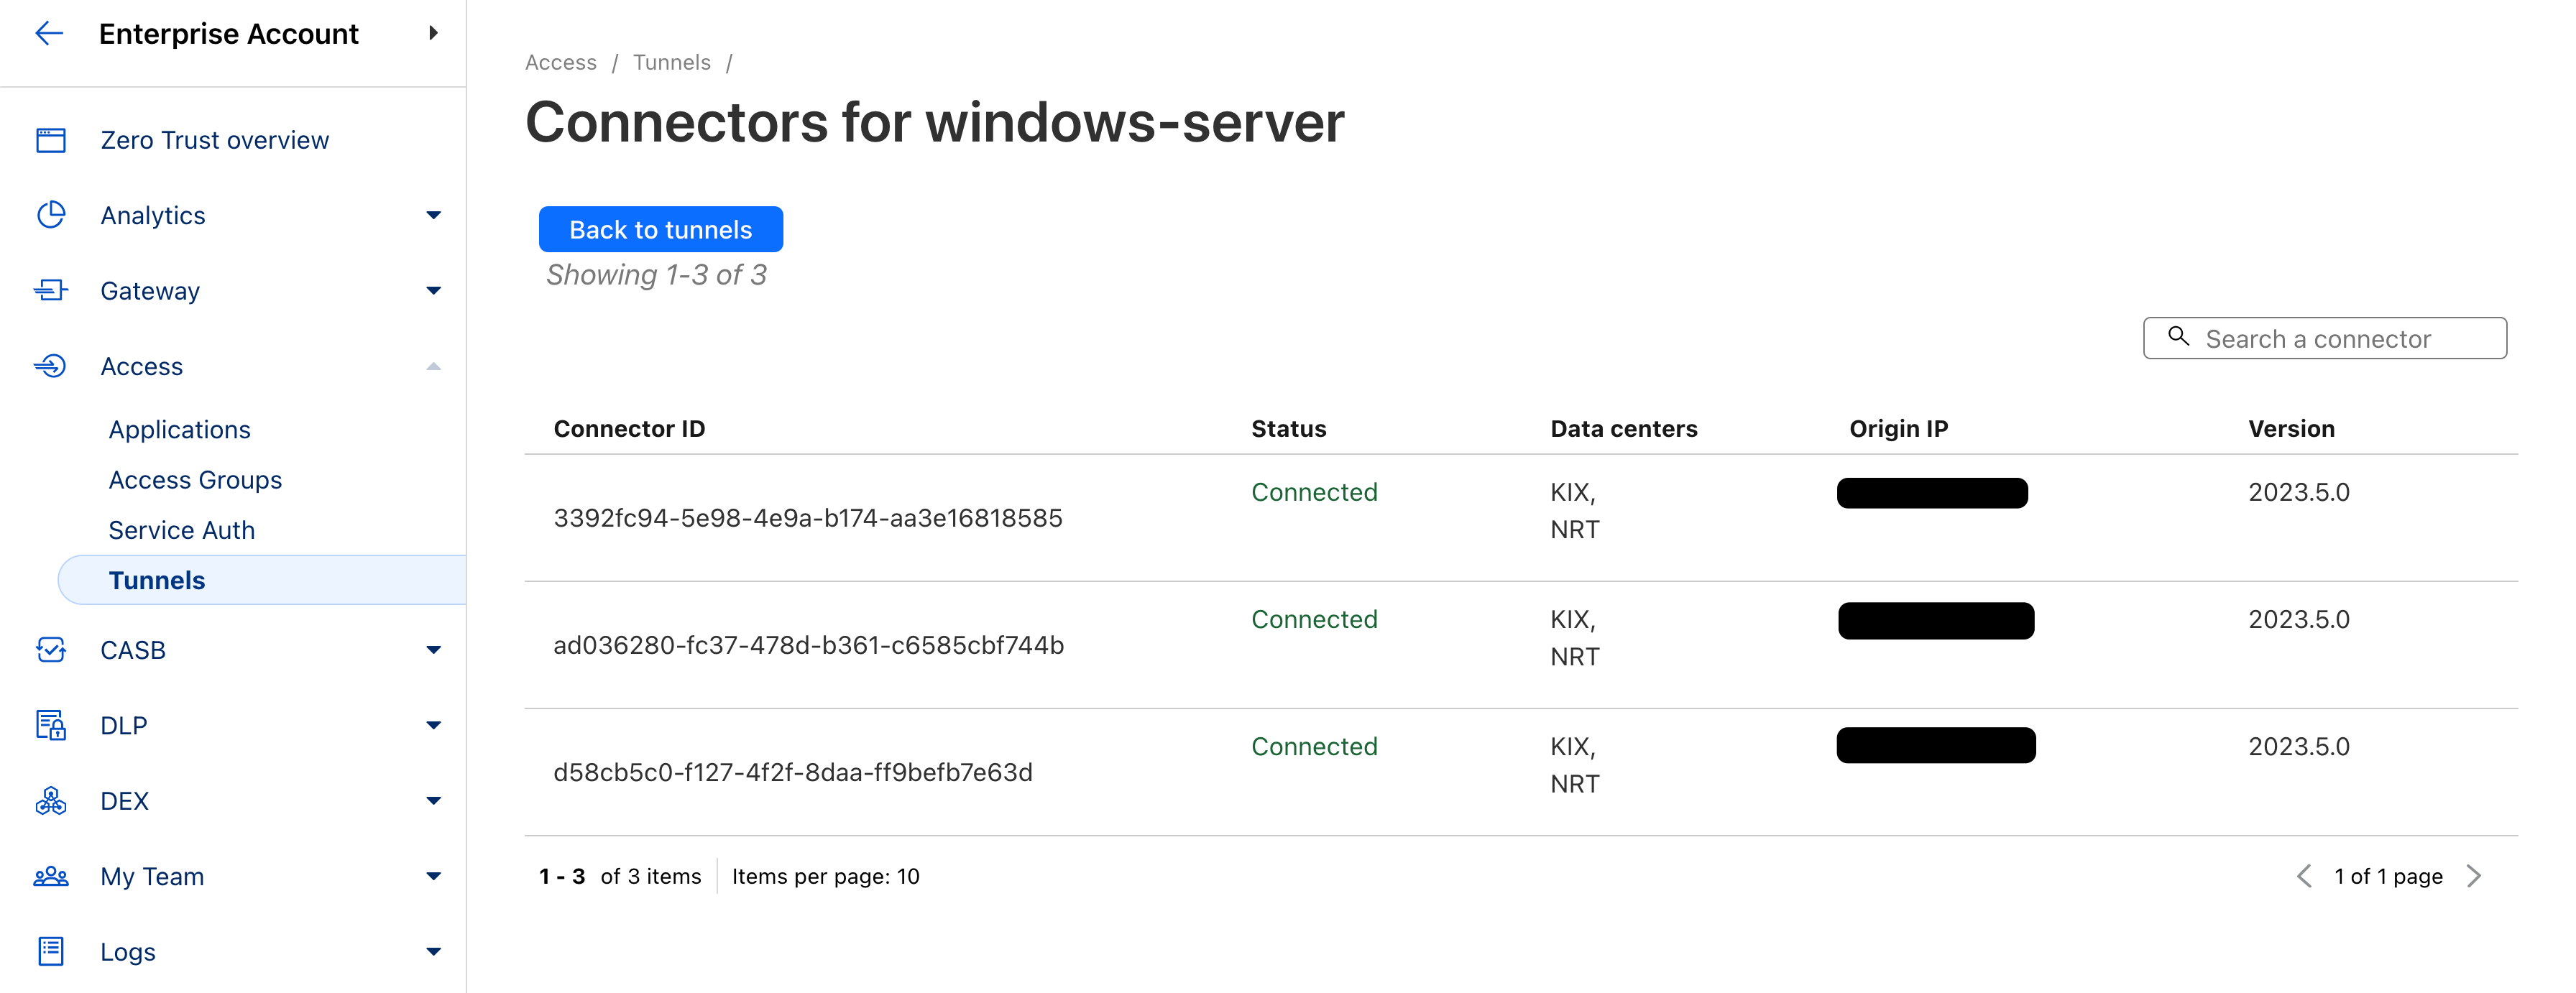Click the CASB shield icon
Image resolution: width=2576 pixels, height=993 pixels.
click(x=50, y=650)
